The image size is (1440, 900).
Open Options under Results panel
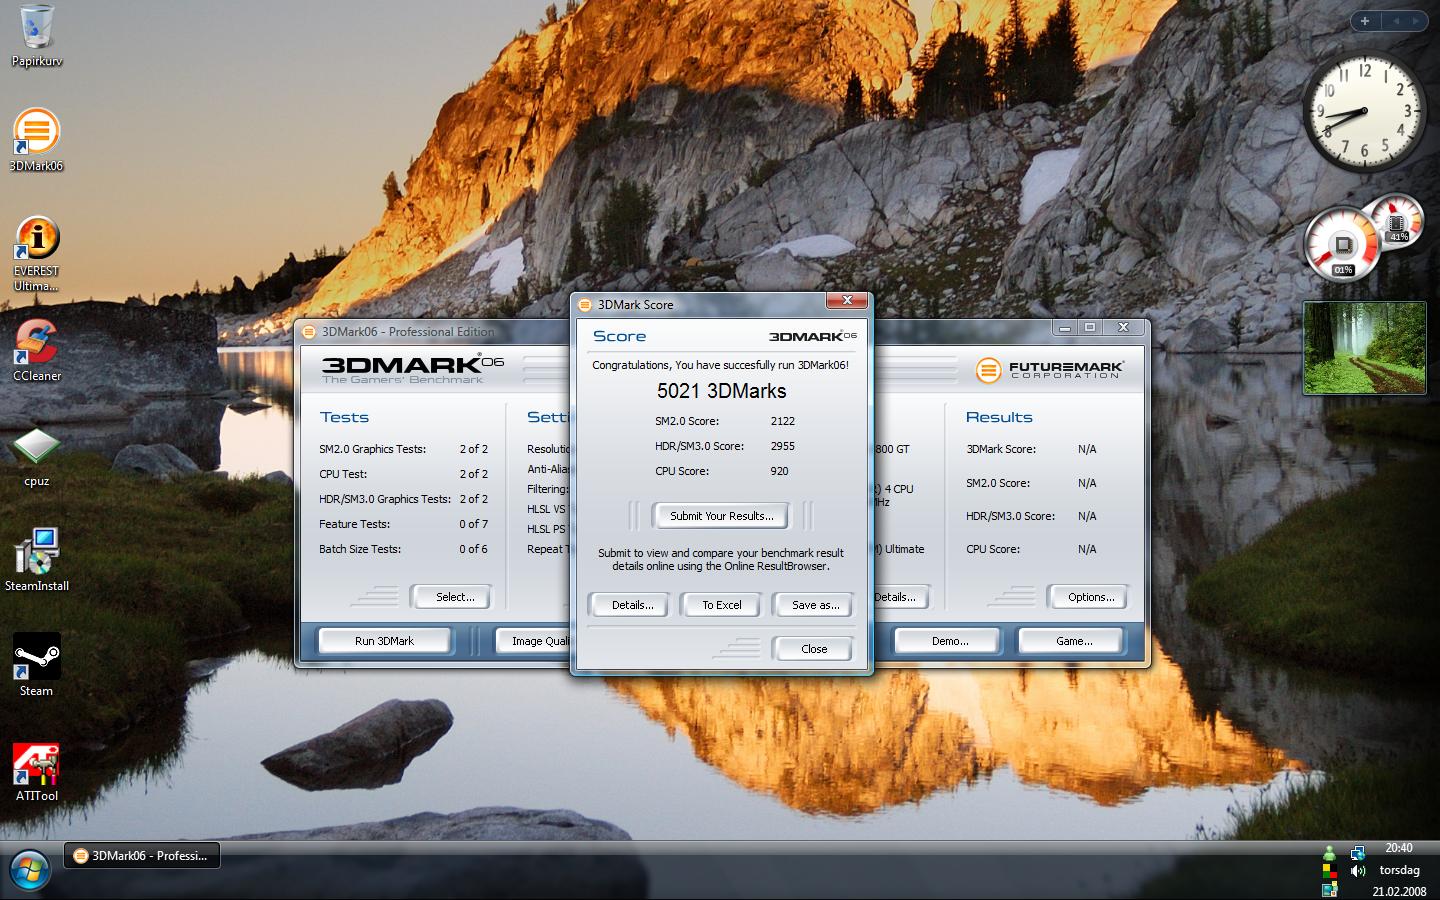[1090, 597]
